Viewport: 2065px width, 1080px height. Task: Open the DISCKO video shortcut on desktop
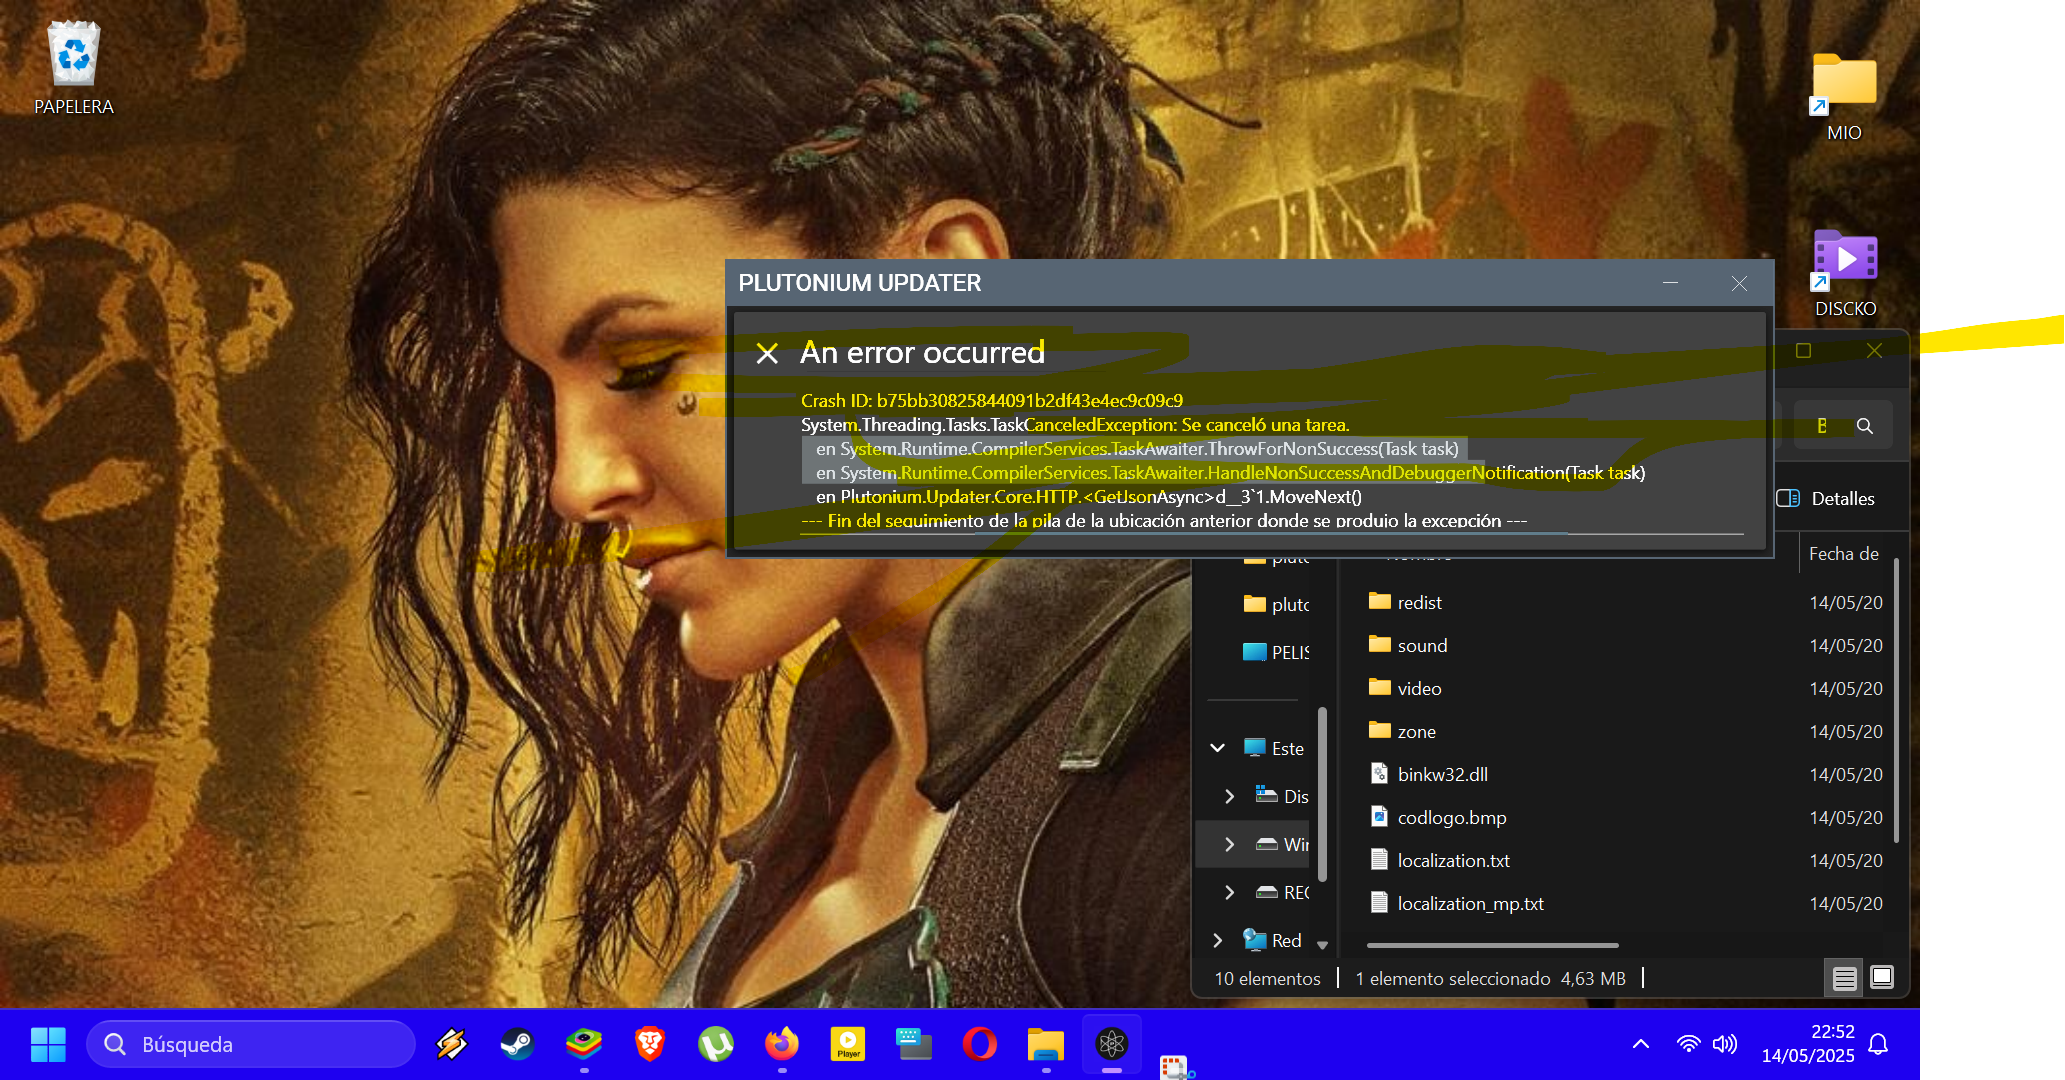click(x=1845, y=272)
